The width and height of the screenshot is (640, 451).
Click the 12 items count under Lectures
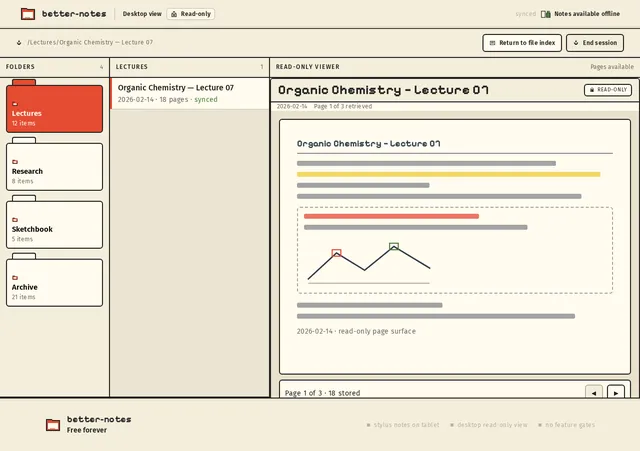pos(23,123)
